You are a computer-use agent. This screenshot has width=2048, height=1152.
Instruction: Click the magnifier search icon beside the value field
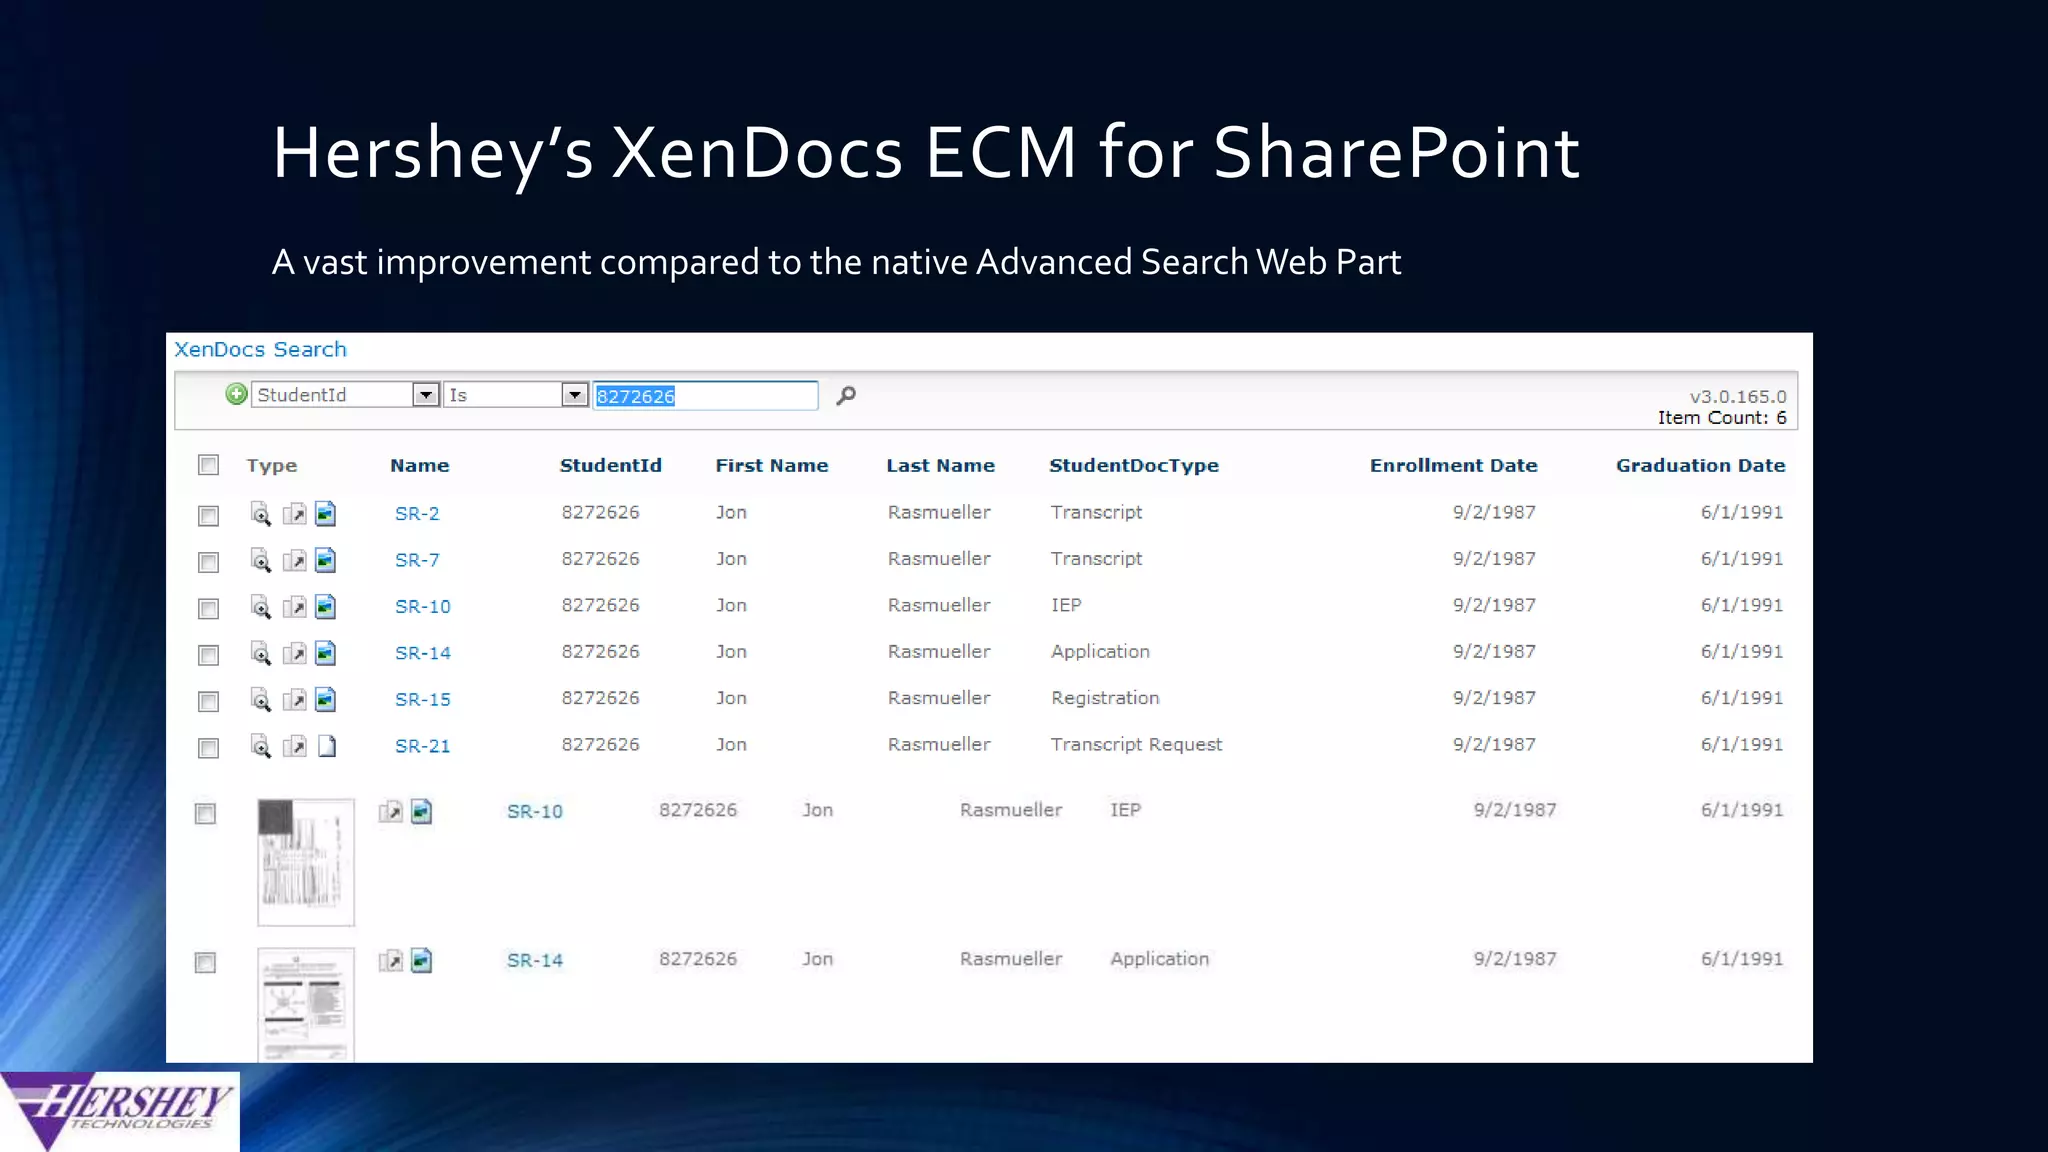846,395
